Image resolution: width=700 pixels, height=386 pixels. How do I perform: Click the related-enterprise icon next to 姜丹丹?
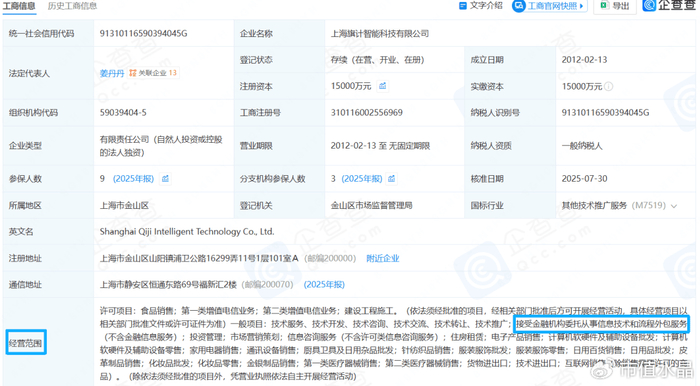(x=133, y=73)
